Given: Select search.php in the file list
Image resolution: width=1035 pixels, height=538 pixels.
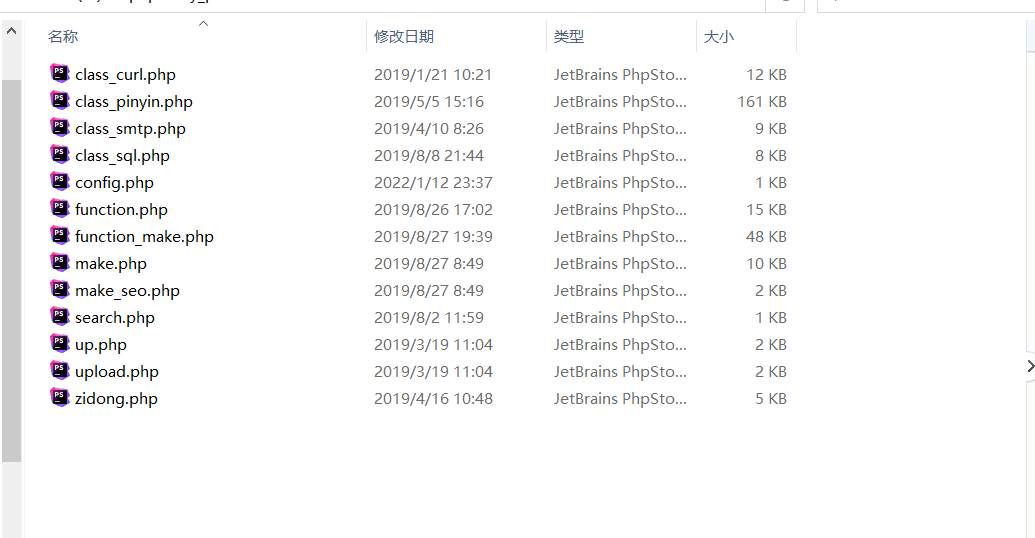Looking at the screenshot, I should (114, 317).
